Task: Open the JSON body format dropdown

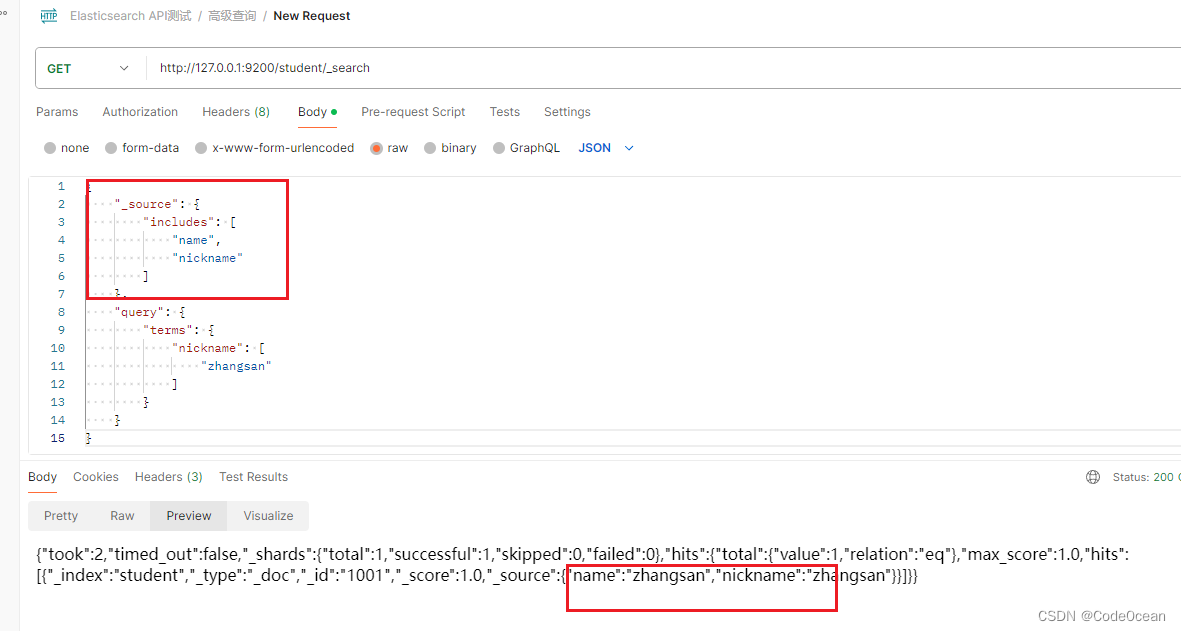Action: (x=606, y=148)
